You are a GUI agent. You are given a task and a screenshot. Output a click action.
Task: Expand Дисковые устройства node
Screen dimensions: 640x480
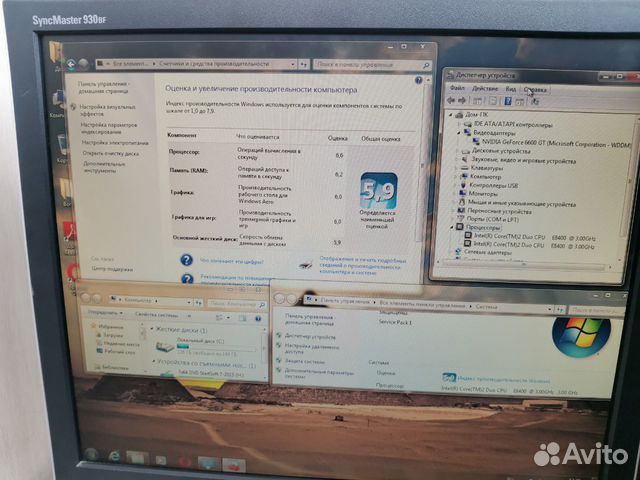458,151
